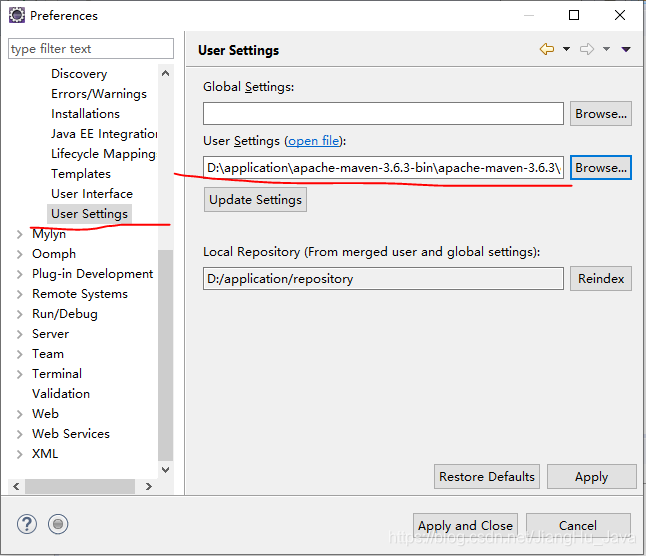Click the Apply button
This screenshot has height=556, width=646.
pyautogui.click(x=592, y=477)
